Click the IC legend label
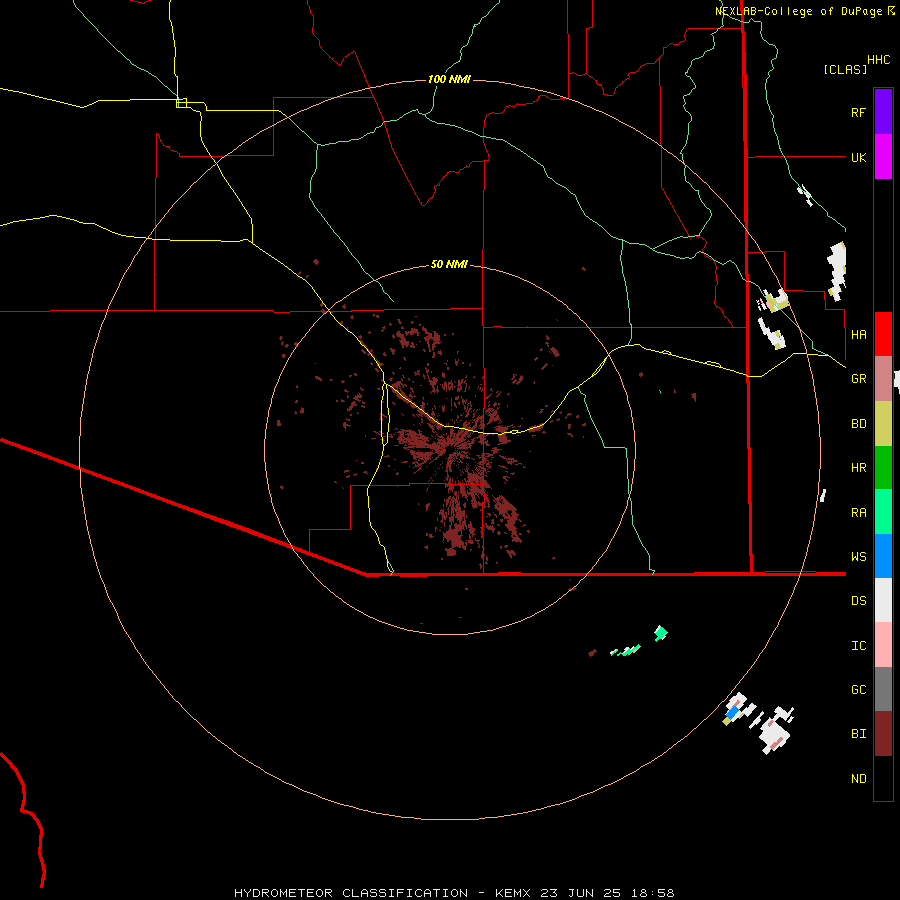This screenshot has width=900, height=900. [x=858, y=645]
